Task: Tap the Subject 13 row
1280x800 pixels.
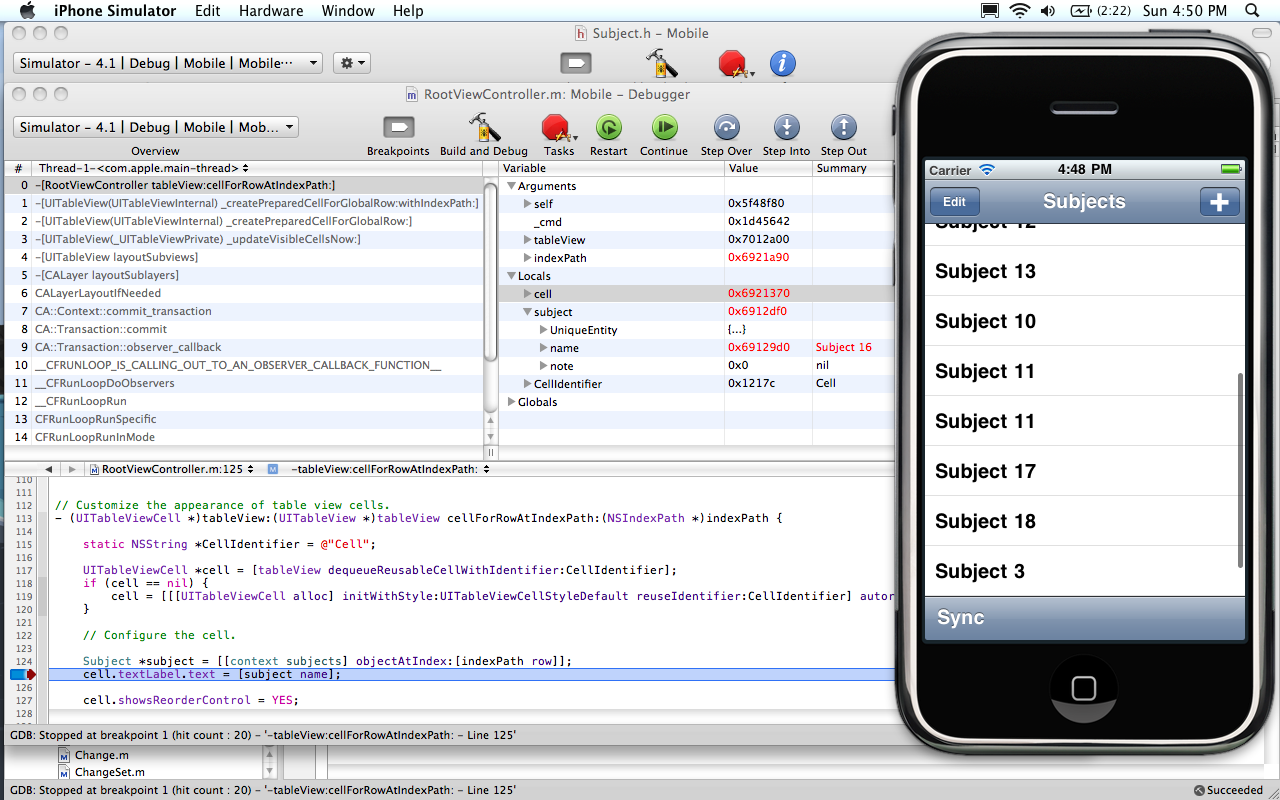Action: click(x=1084, y=271)
